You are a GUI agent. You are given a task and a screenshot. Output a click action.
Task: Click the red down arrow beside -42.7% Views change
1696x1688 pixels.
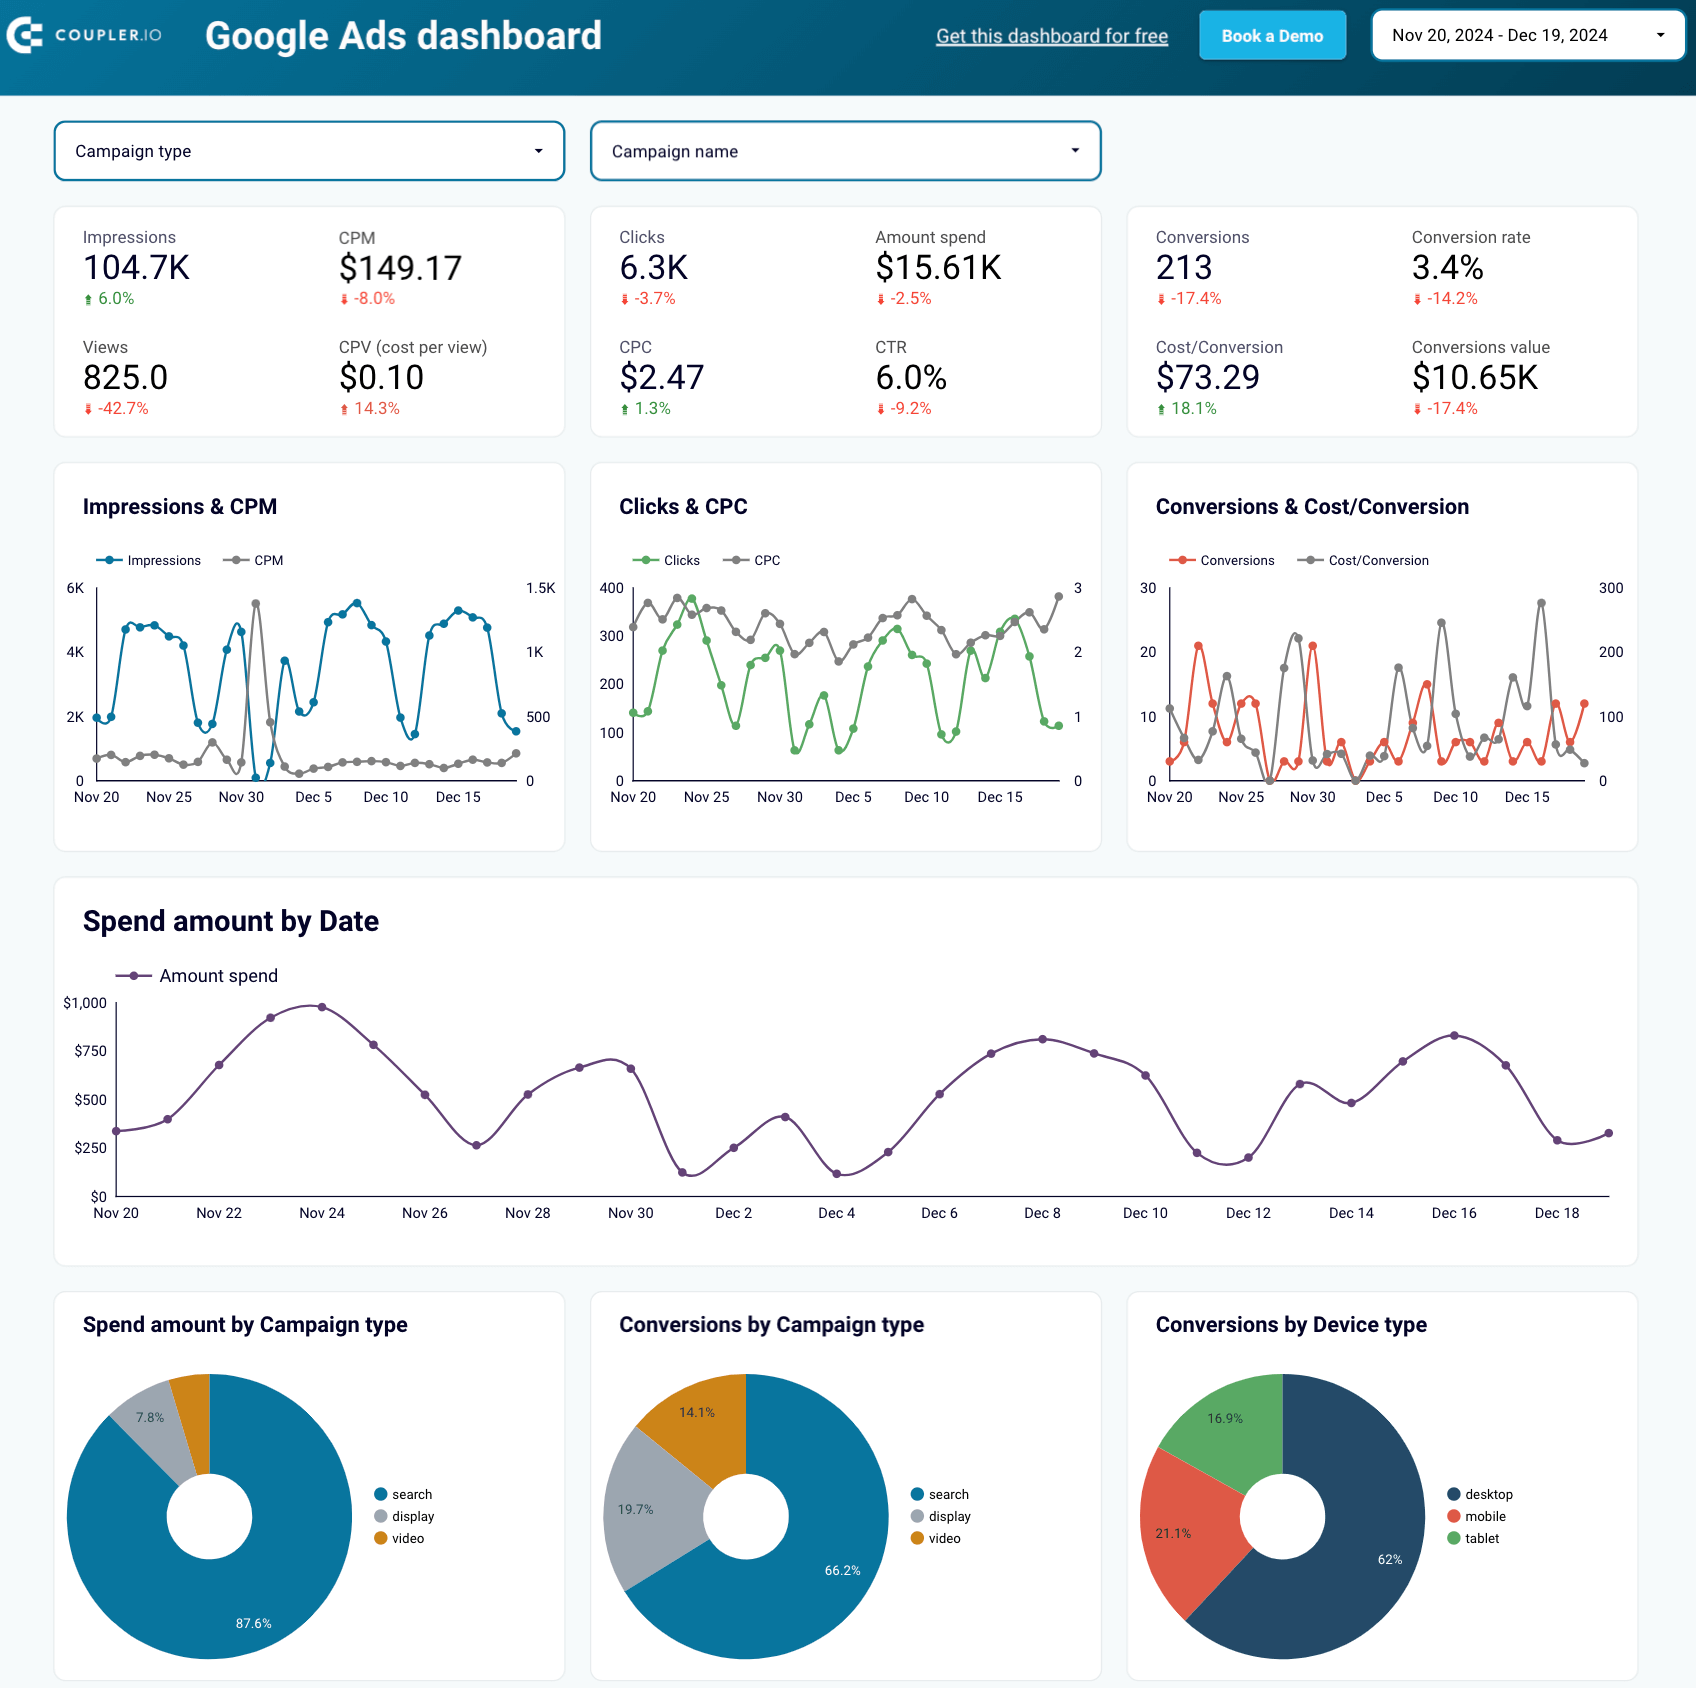pos(88,409)
